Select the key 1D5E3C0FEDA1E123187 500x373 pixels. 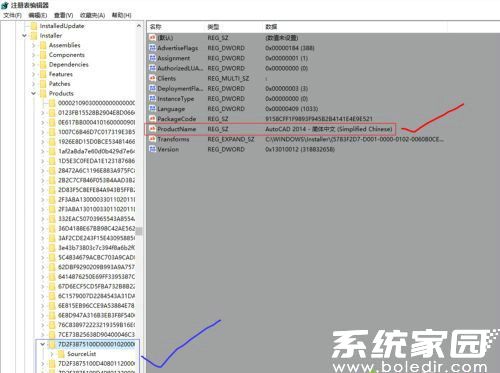pos(96,161)
